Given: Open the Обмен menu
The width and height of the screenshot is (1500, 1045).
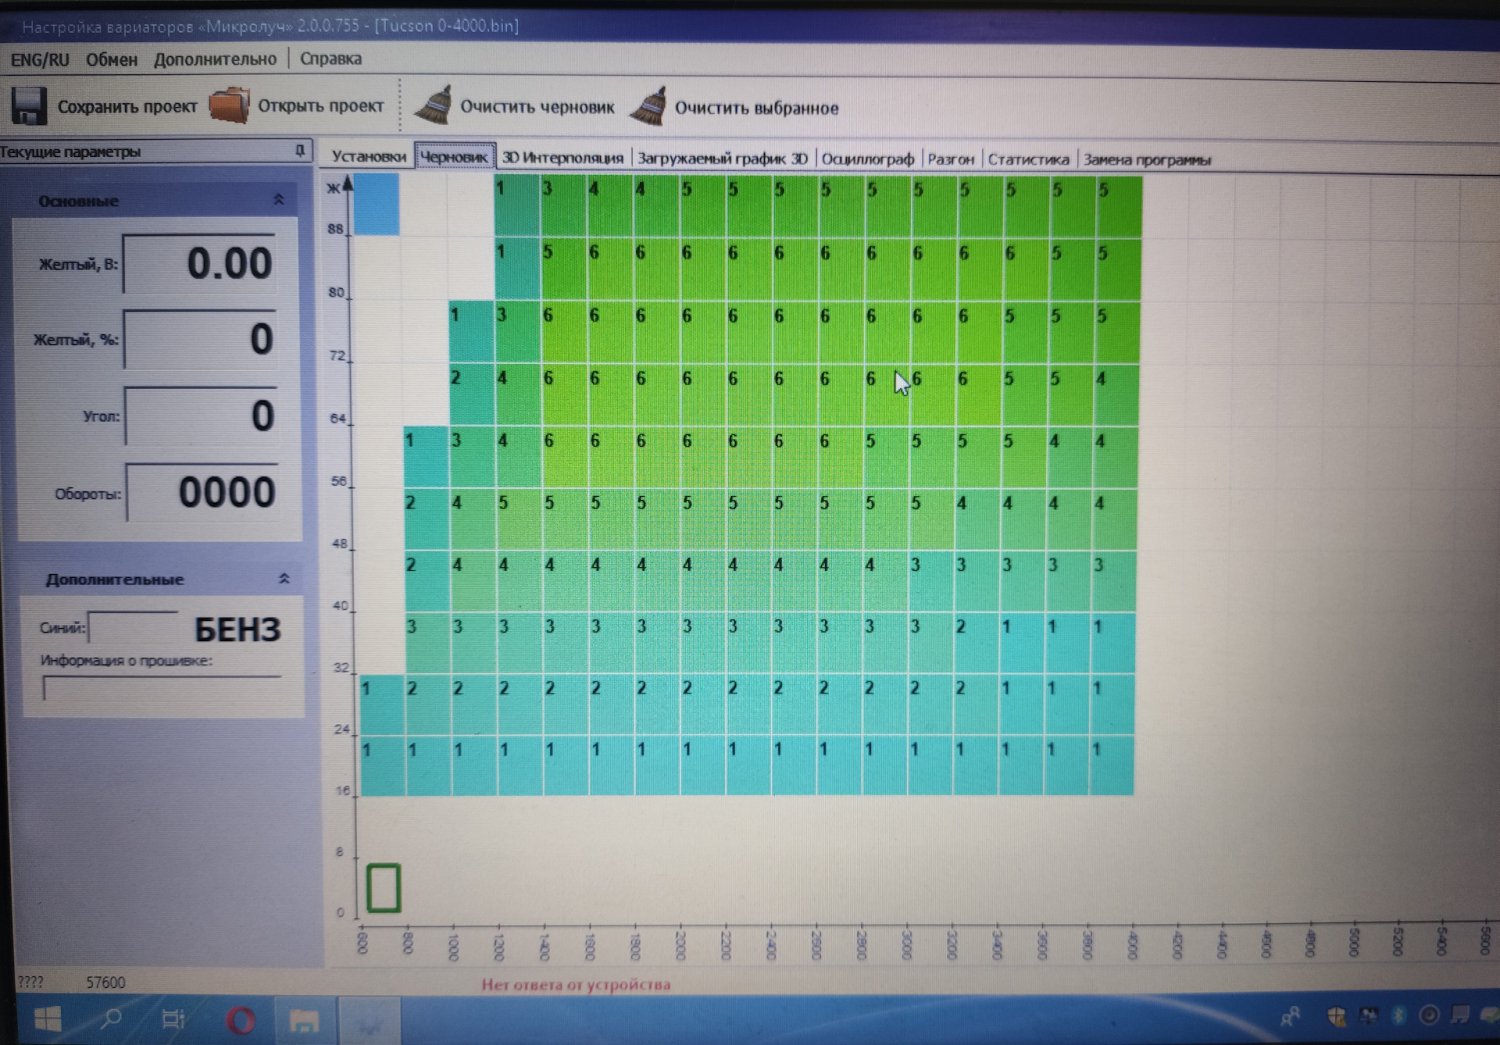Looking at the screenshot, I should click(x=111, y=60).
